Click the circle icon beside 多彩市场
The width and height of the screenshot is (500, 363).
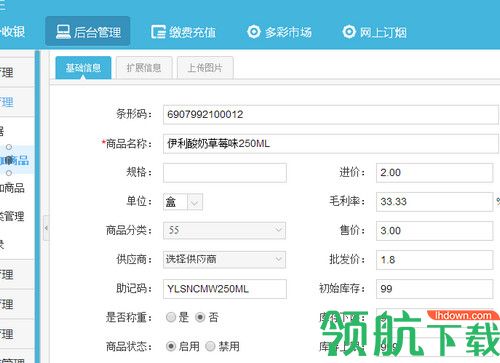[x=254, y=32]
